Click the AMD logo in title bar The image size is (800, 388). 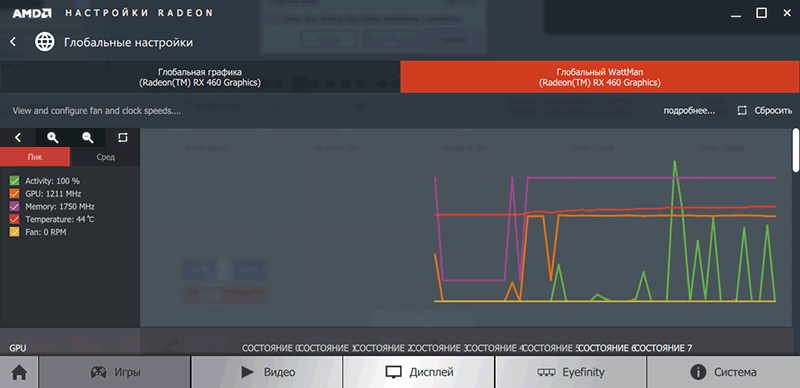[33, 13]
